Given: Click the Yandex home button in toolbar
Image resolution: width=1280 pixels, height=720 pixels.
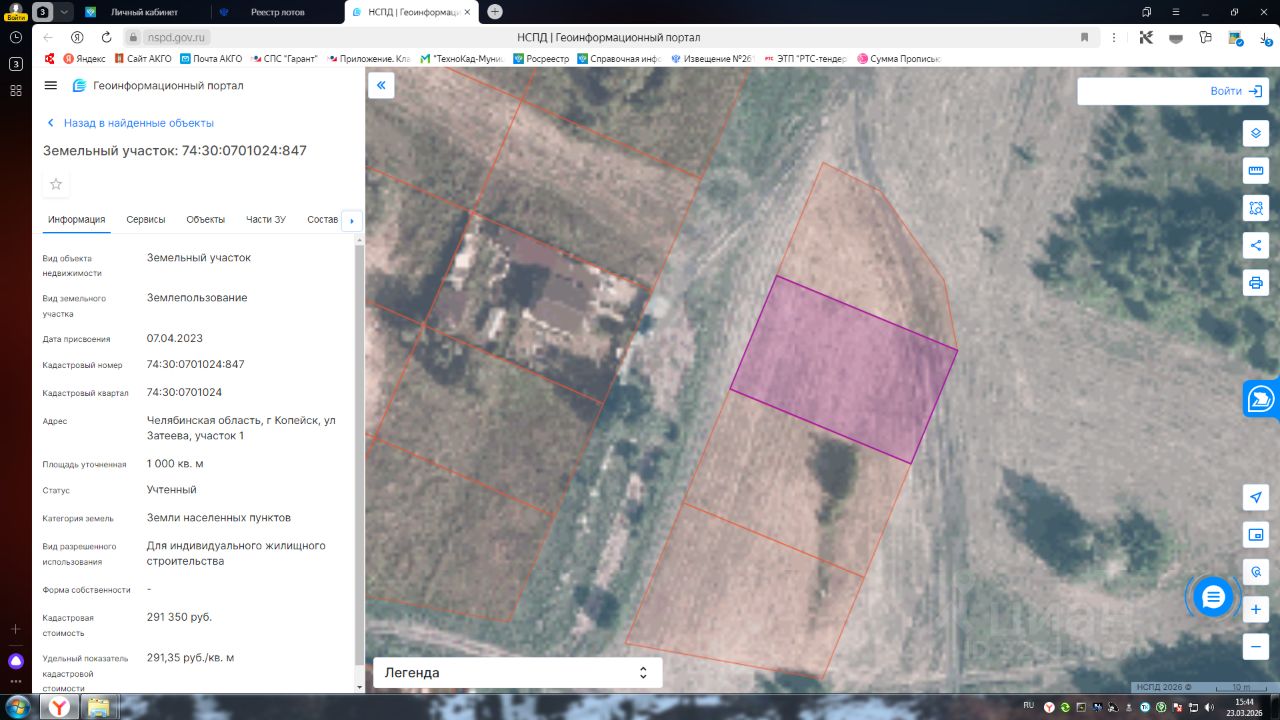Looking at the screenshot, I should coord(76,37).
